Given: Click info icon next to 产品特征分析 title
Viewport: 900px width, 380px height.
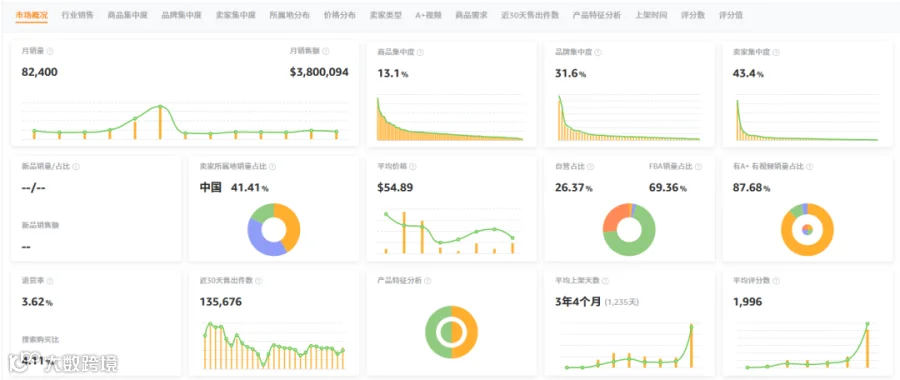Looking at the screenshot, I should 428,281.
